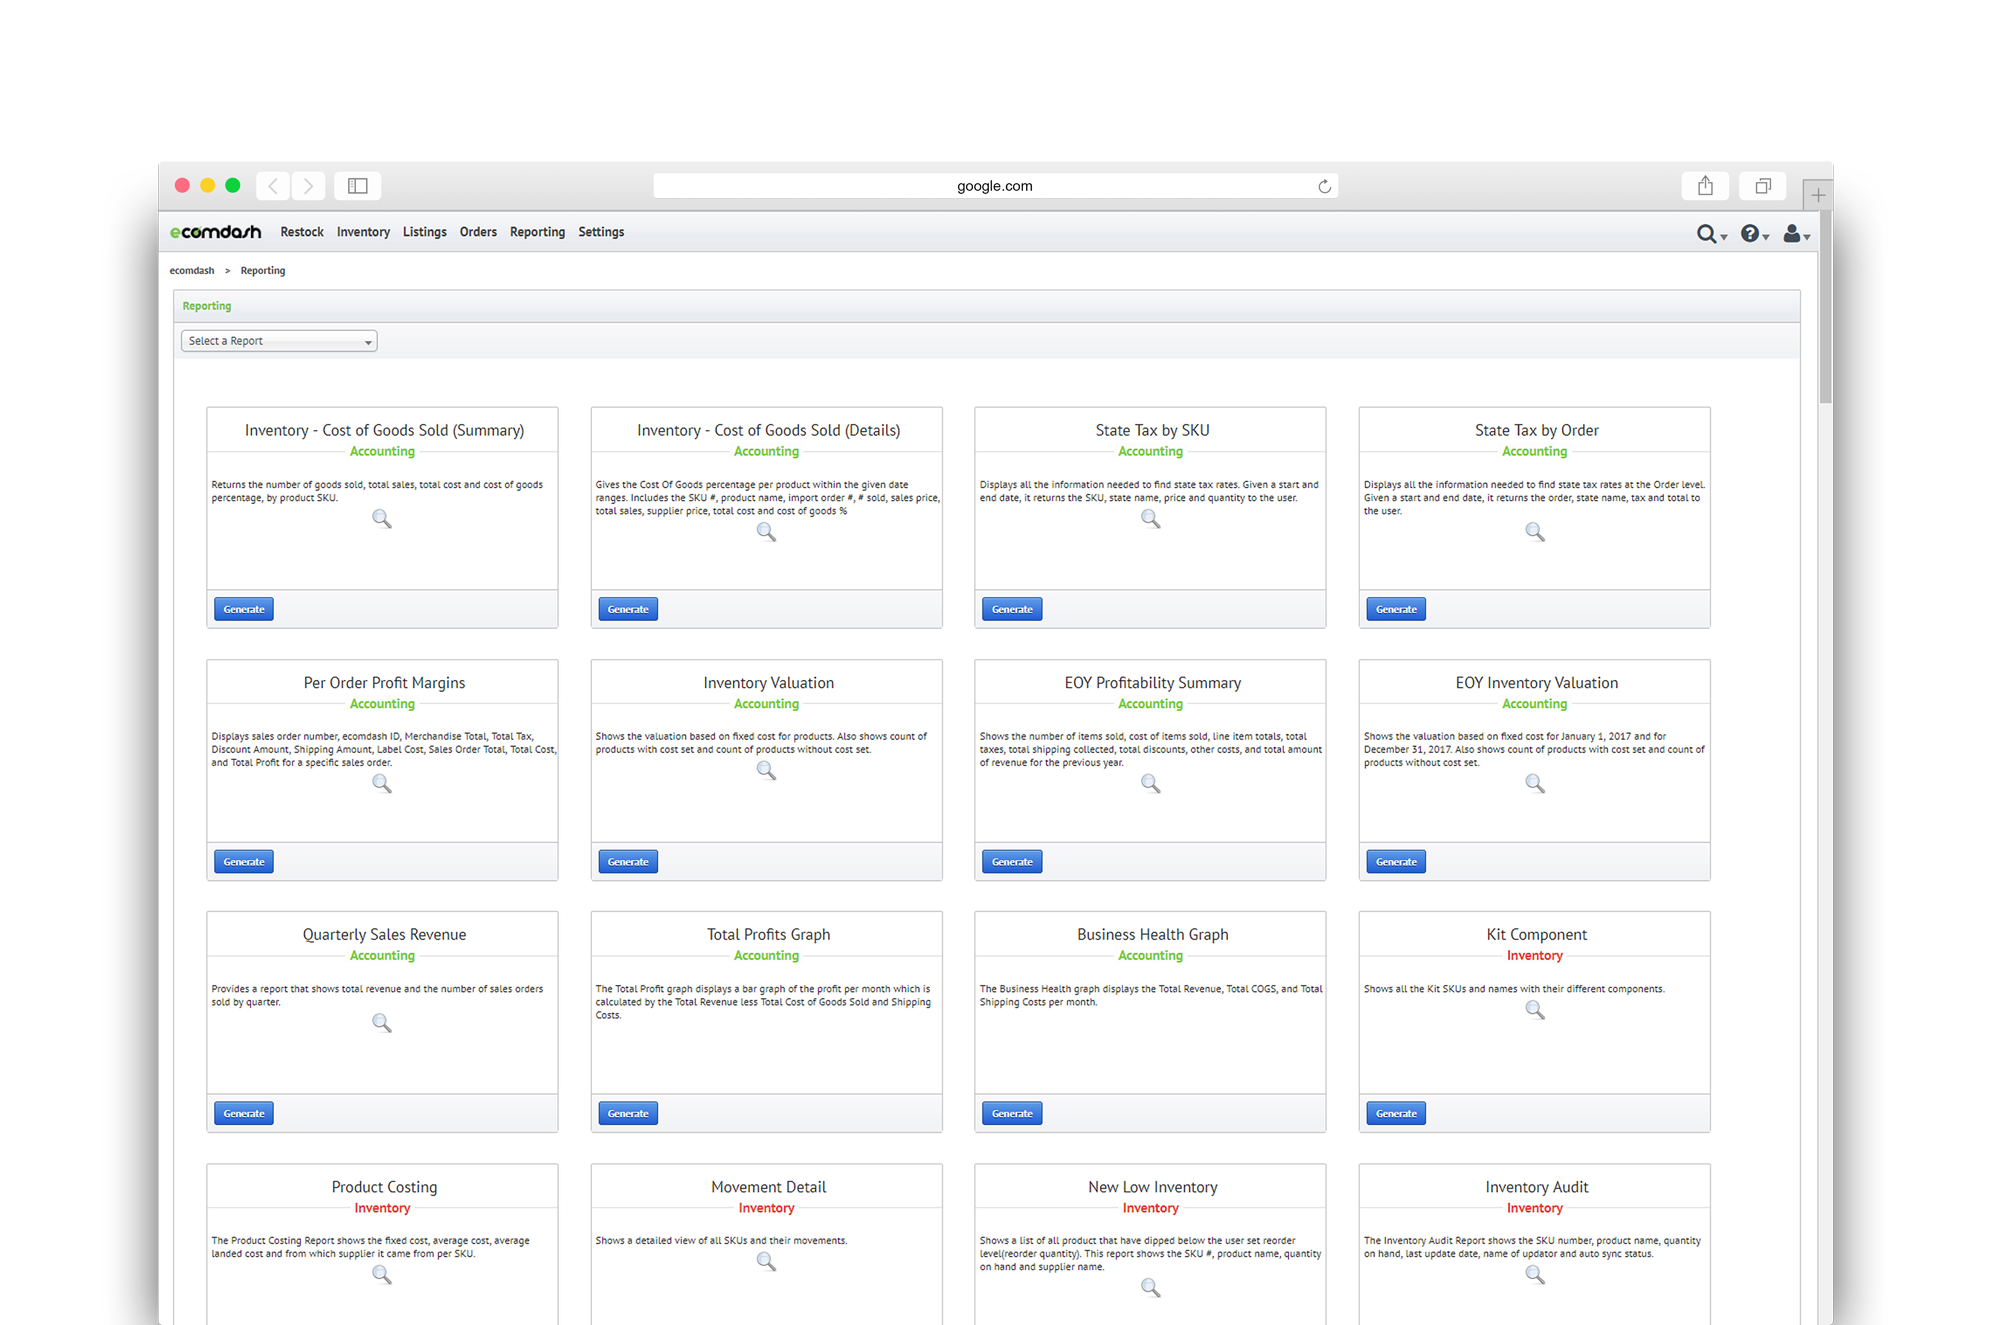Image resolution: width=2000 pixels, height=1325 pixels.
Task: Open the ecomdash search icon
Action: point(1711,233)
